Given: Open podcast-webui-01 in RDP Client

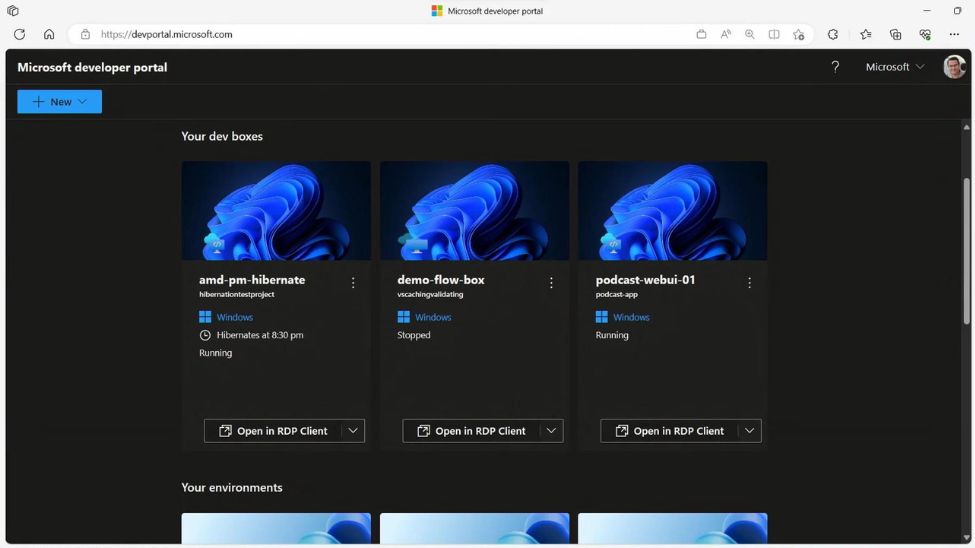Looking at the screenshot, I should point(669,430).
